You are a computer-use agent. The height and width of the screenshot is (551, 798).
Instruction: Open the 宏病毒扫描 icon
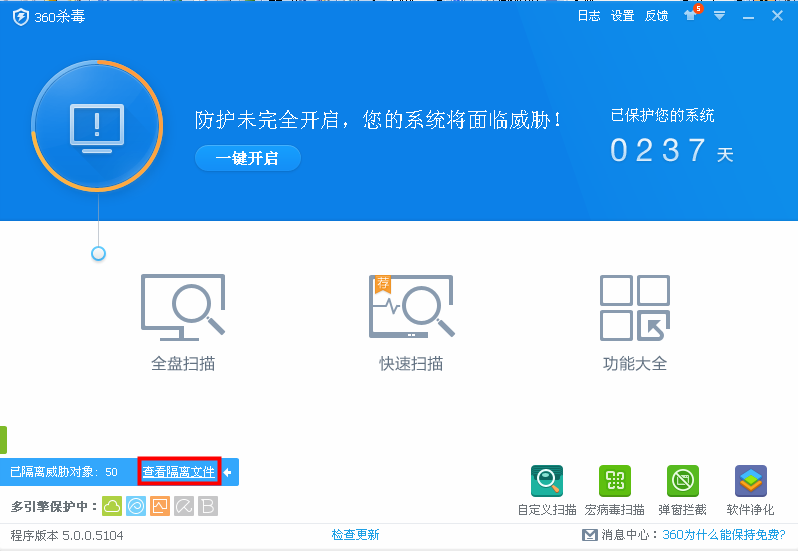615,481
